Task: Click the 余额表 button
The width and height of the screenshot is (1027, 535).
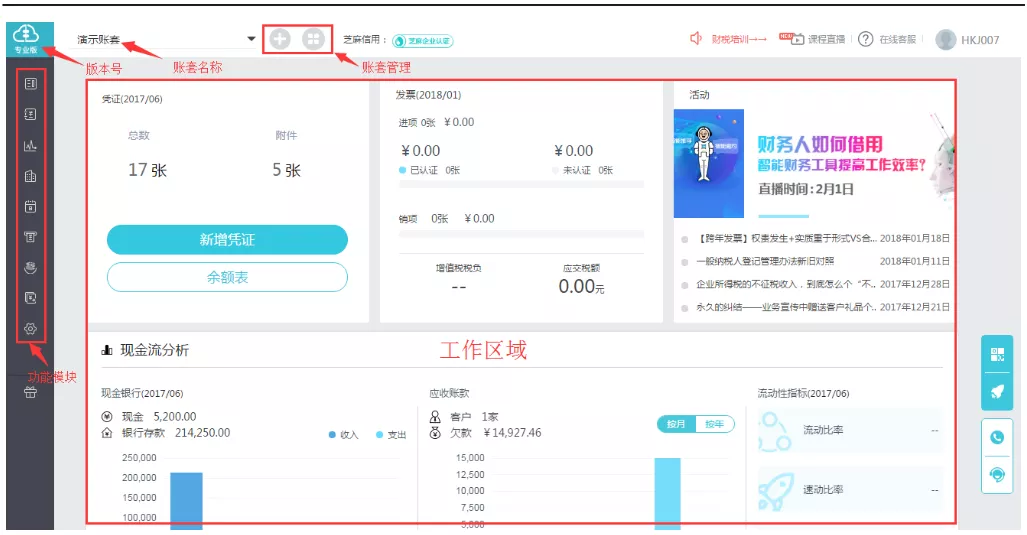Action: (x=227, y=277)
